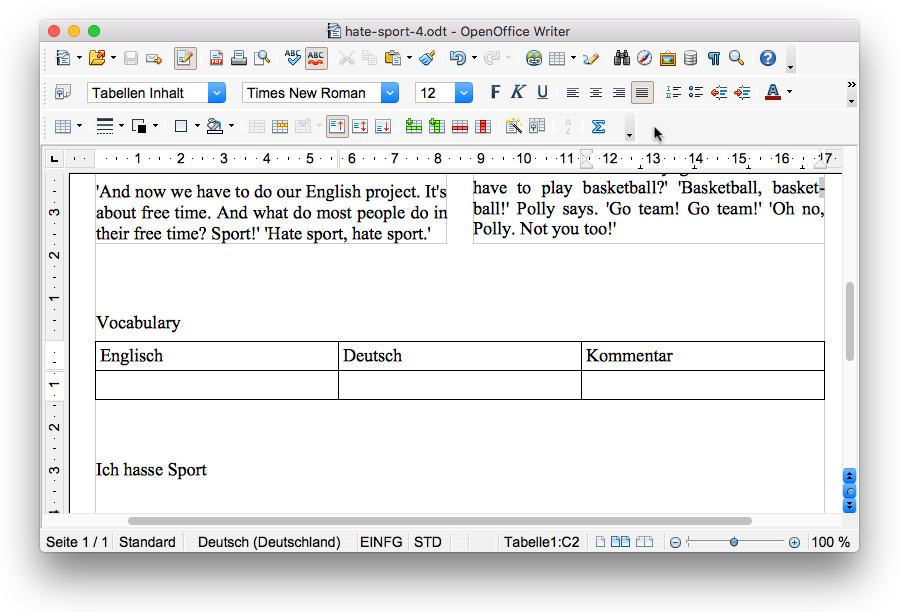Toggle bold formatting (F)
899x612 pixels.
[x=495, y=92]
